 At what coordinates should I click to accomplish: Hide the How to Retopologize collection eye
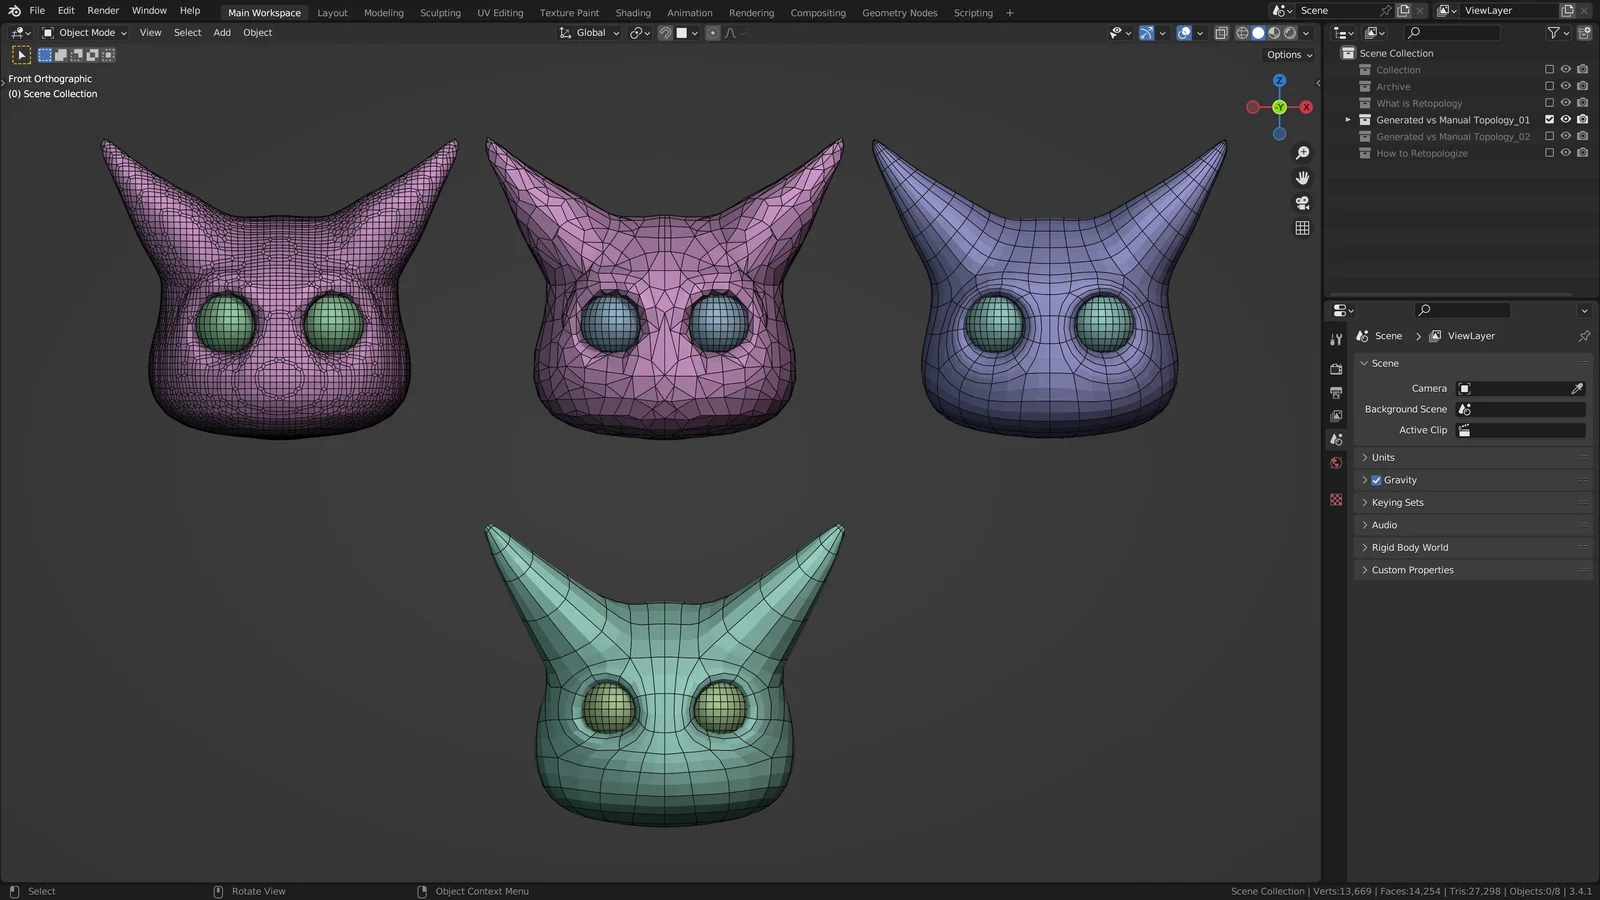[1566, 153]
